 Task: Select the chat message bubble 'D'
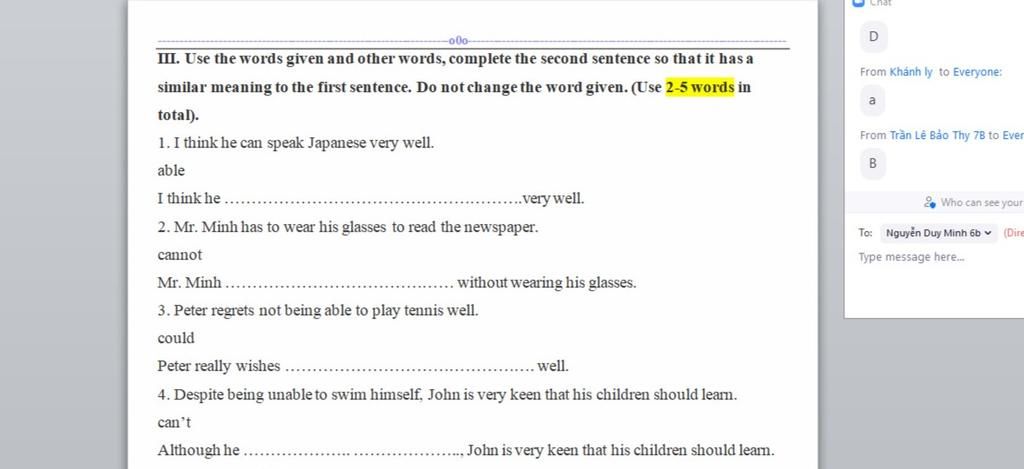tap(873, 37)
